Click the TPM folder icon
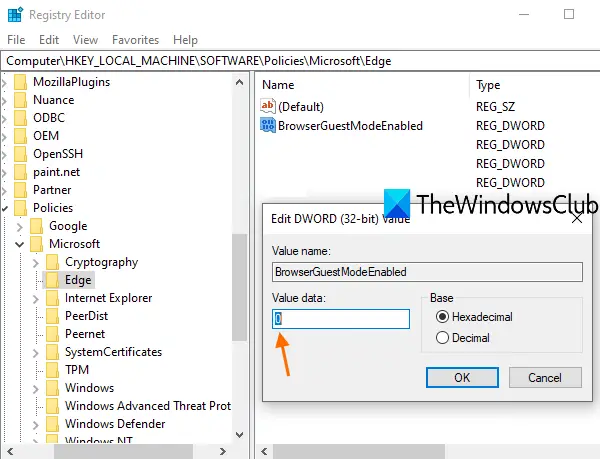 coord(52,369)
